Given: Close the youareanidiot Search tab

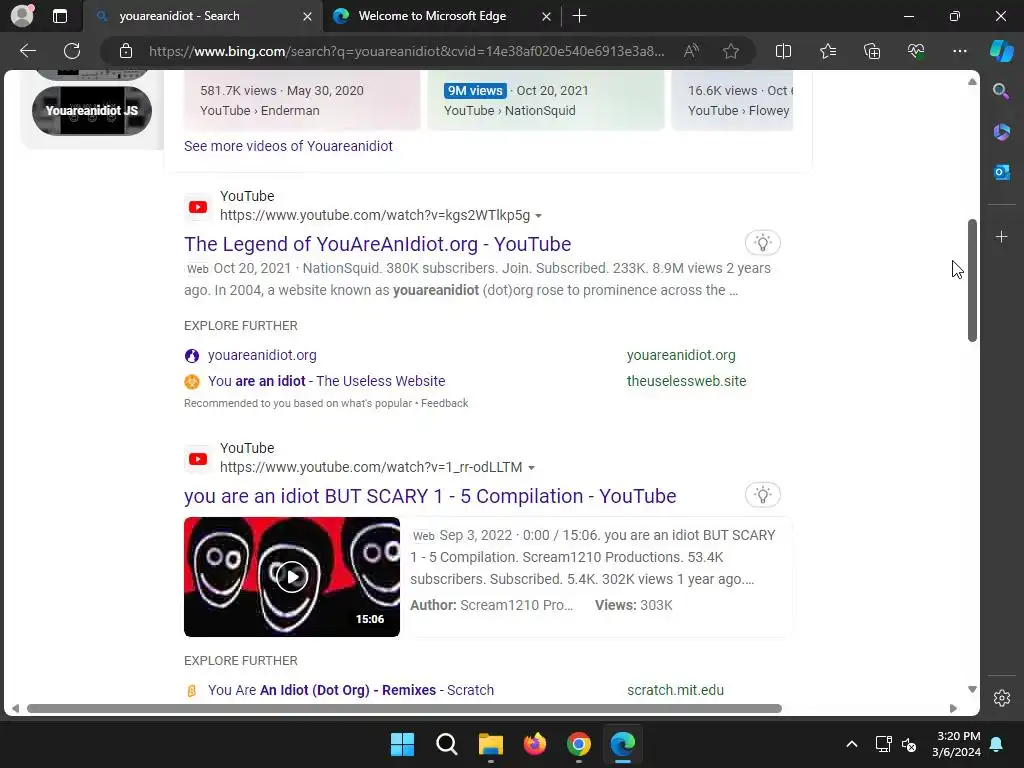Looking at the screenshot, I should pos(307,16).
